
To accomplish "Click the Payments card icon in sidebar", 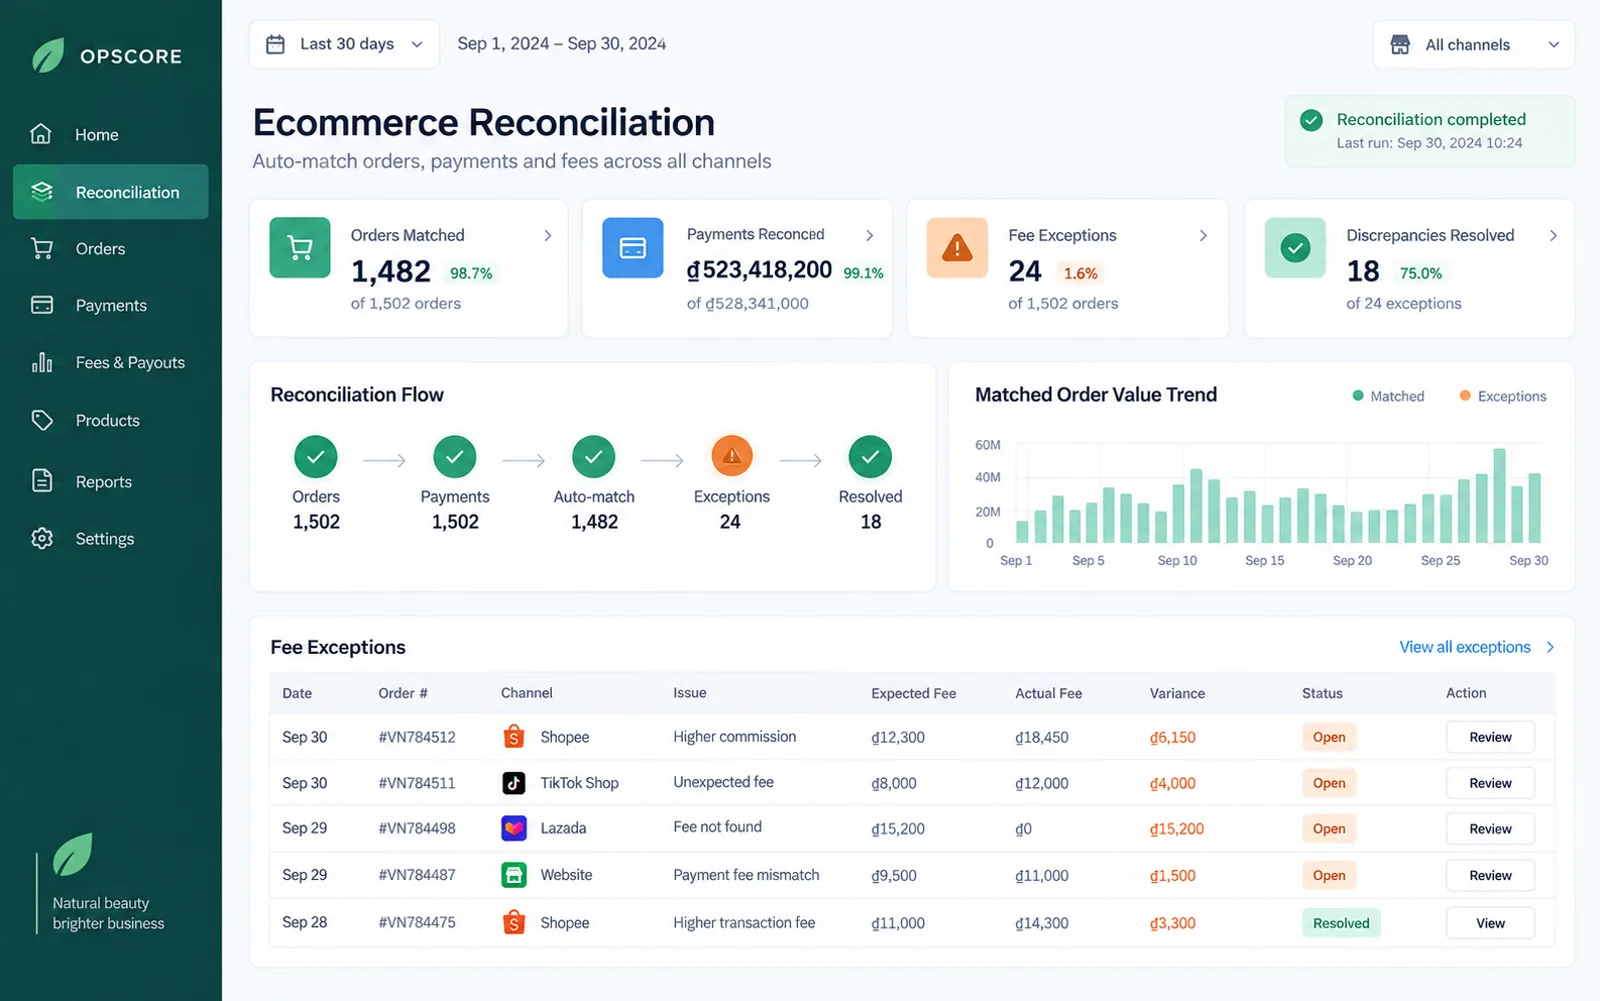I will (x=42, y=305).
